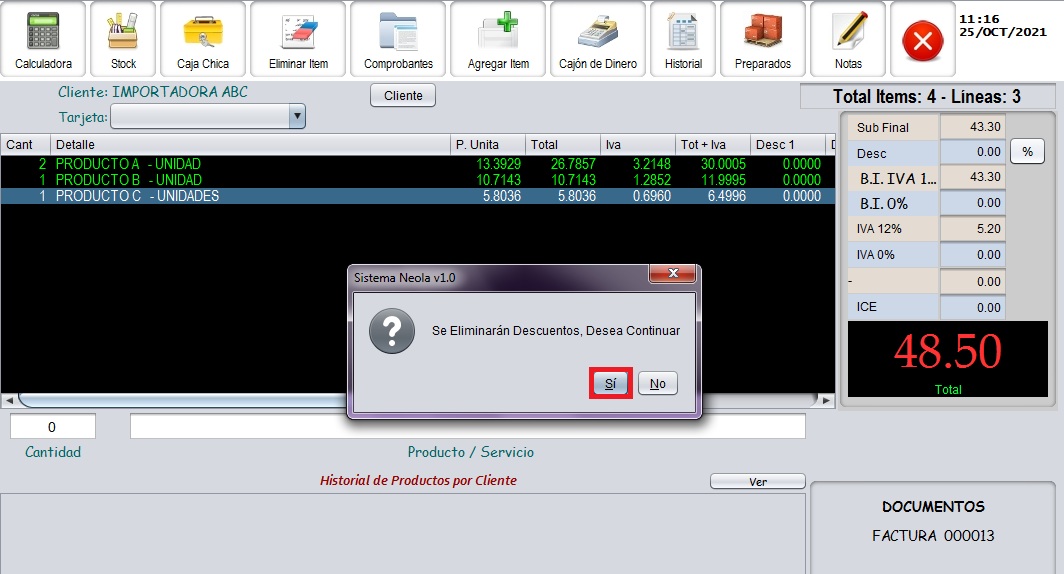Screen dimensions: 1064x574
Task: Open Caja Chica petty cash
Action: (203, 39)
